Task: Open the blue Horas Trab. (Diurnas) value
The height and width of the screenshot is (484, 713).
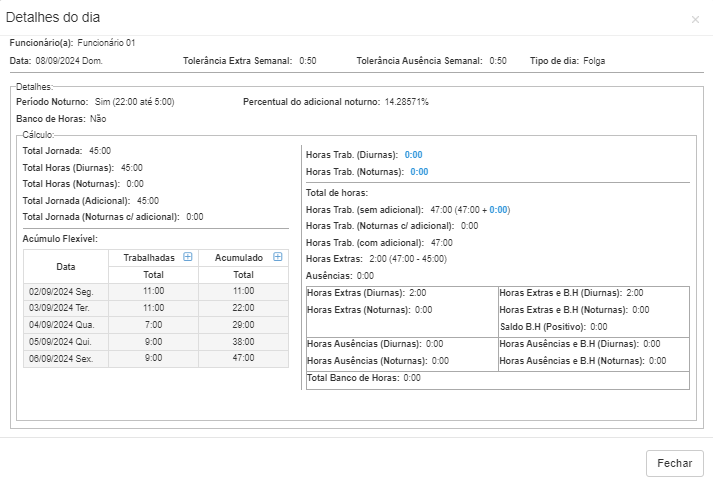Action: [414, 155]
